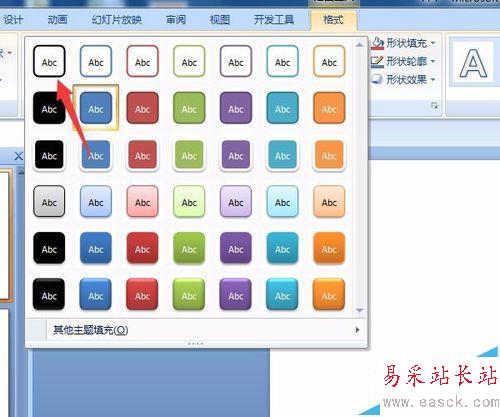Click the gallery scroll down arrow
Image resolution: width=500 pixels, height=417 pixels.
pyautogui.click(x=359, y=310)
